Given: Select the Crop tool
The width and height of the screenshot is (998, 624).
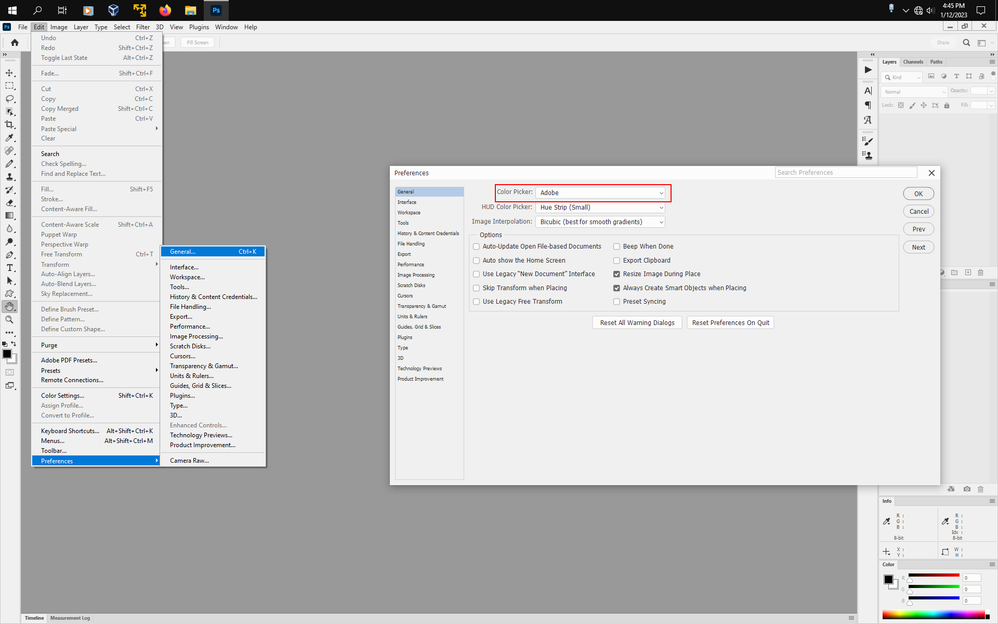Looking at the screenshot, I should click(x=10, y=125).
